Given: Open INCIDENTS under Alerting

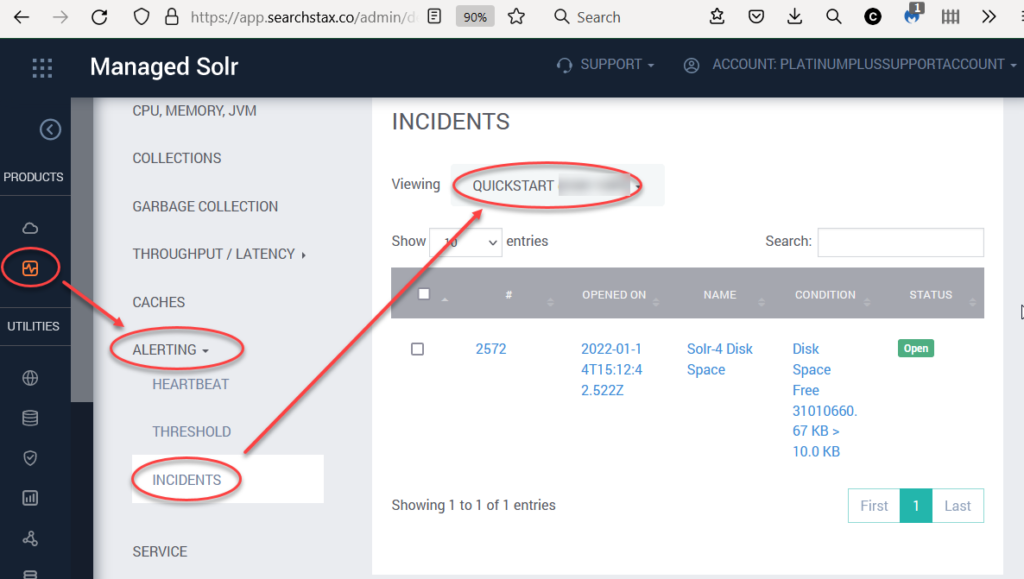Looking at the screenshot, I should pyautogui.click(x=187, y=480).
